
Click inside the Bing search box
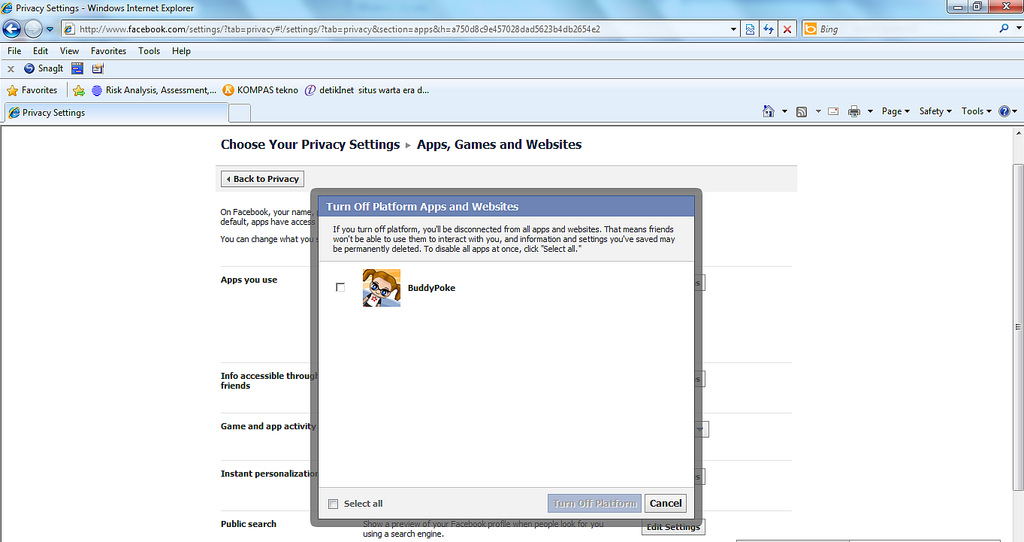(x=906, y=29)
